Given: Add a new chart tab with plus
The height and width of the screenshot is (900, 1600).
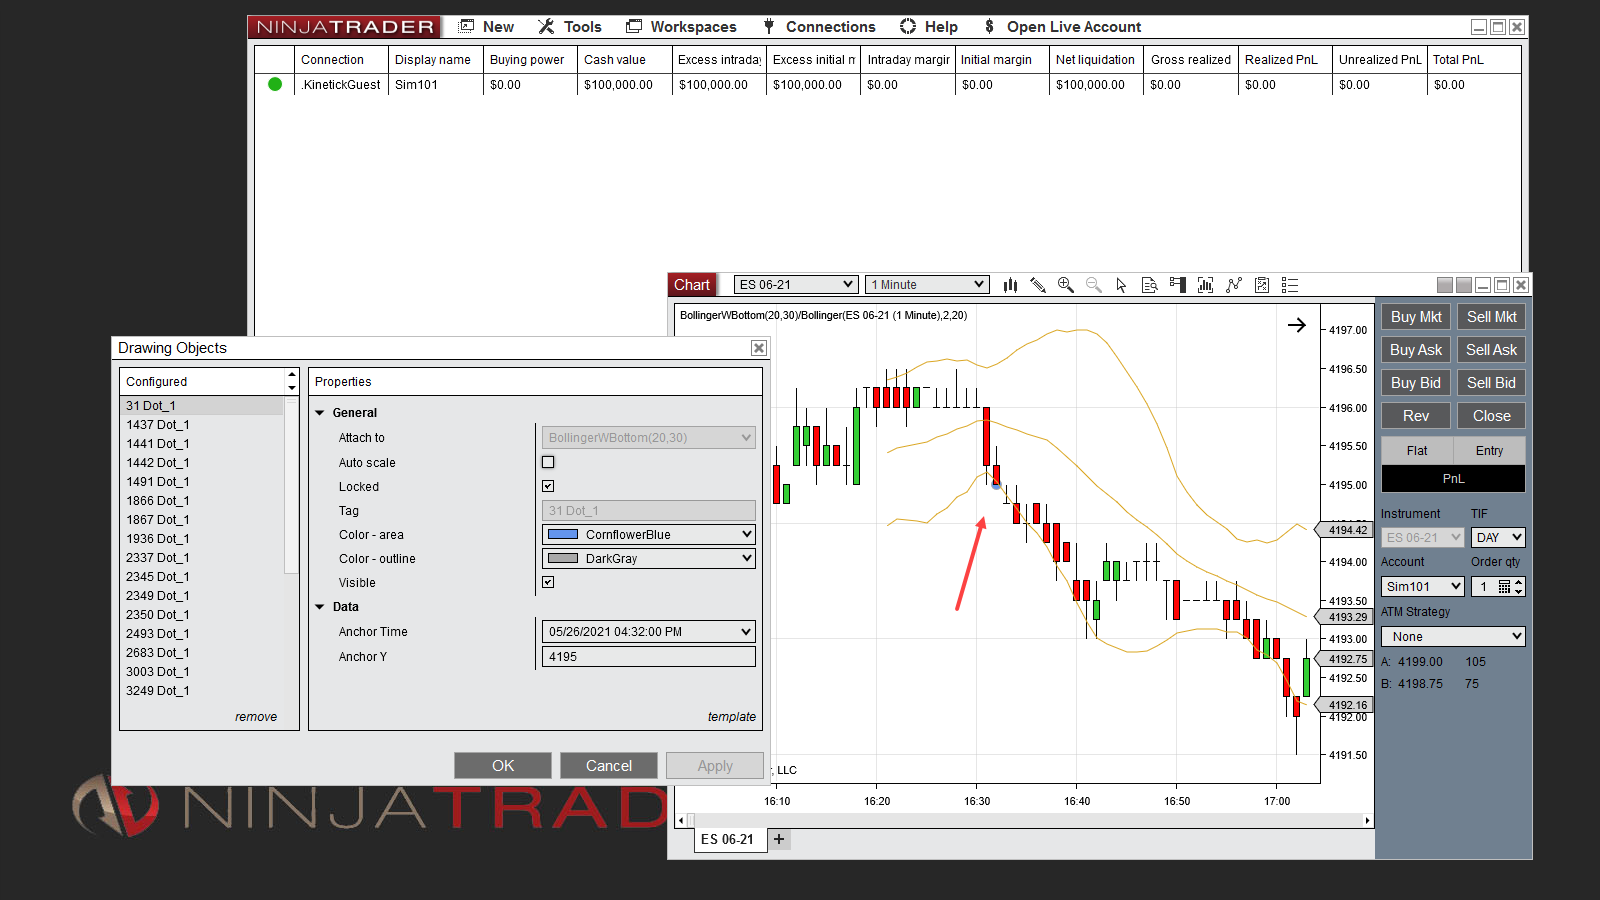Looking at the screenshot, I should coord(779,839).
